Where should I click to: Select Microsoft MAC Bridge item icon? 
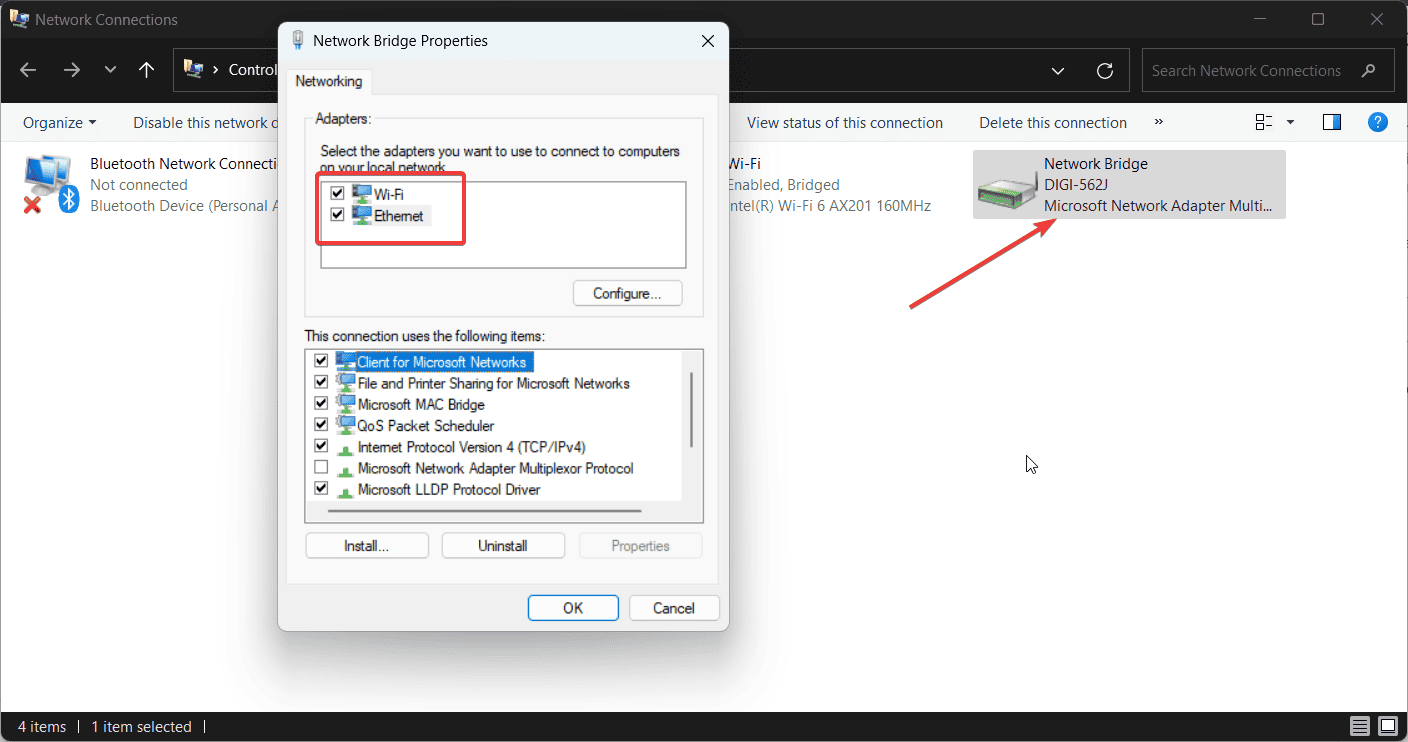tap(346, 404)
